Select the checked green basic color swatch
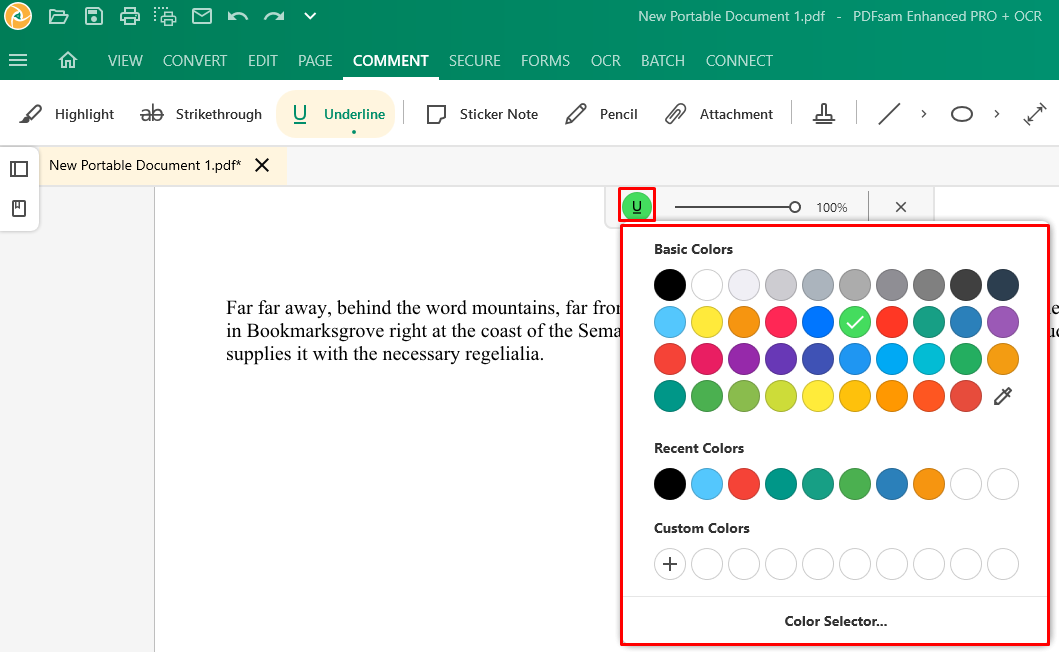This screenshot has height=652, width=1059. pos(855,322)
